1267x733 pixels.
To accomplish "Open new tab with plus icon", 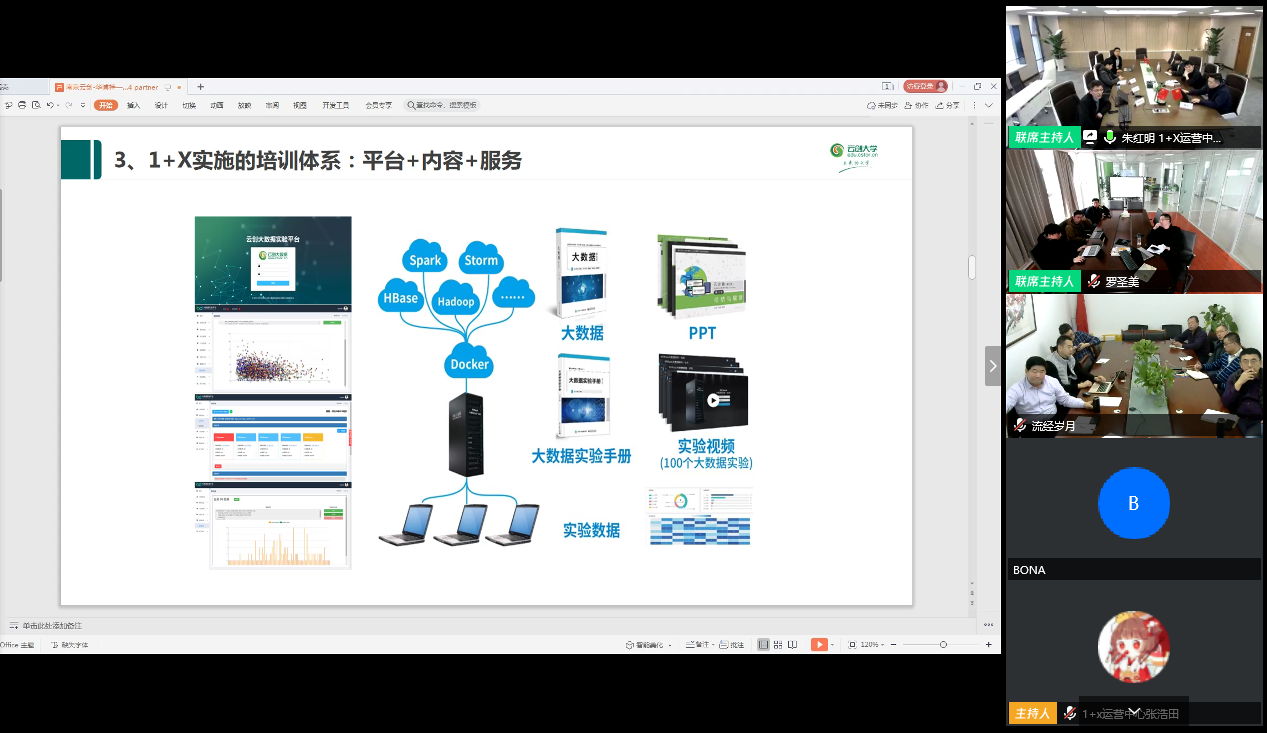I will 200,87.
